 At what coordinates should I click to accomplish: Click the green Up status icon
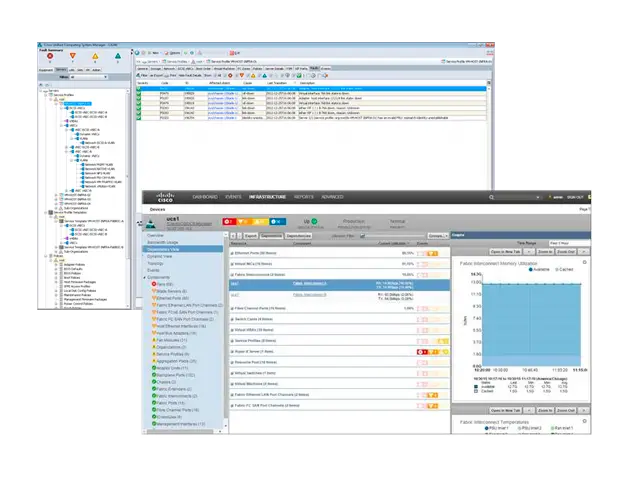pos(315,217)
